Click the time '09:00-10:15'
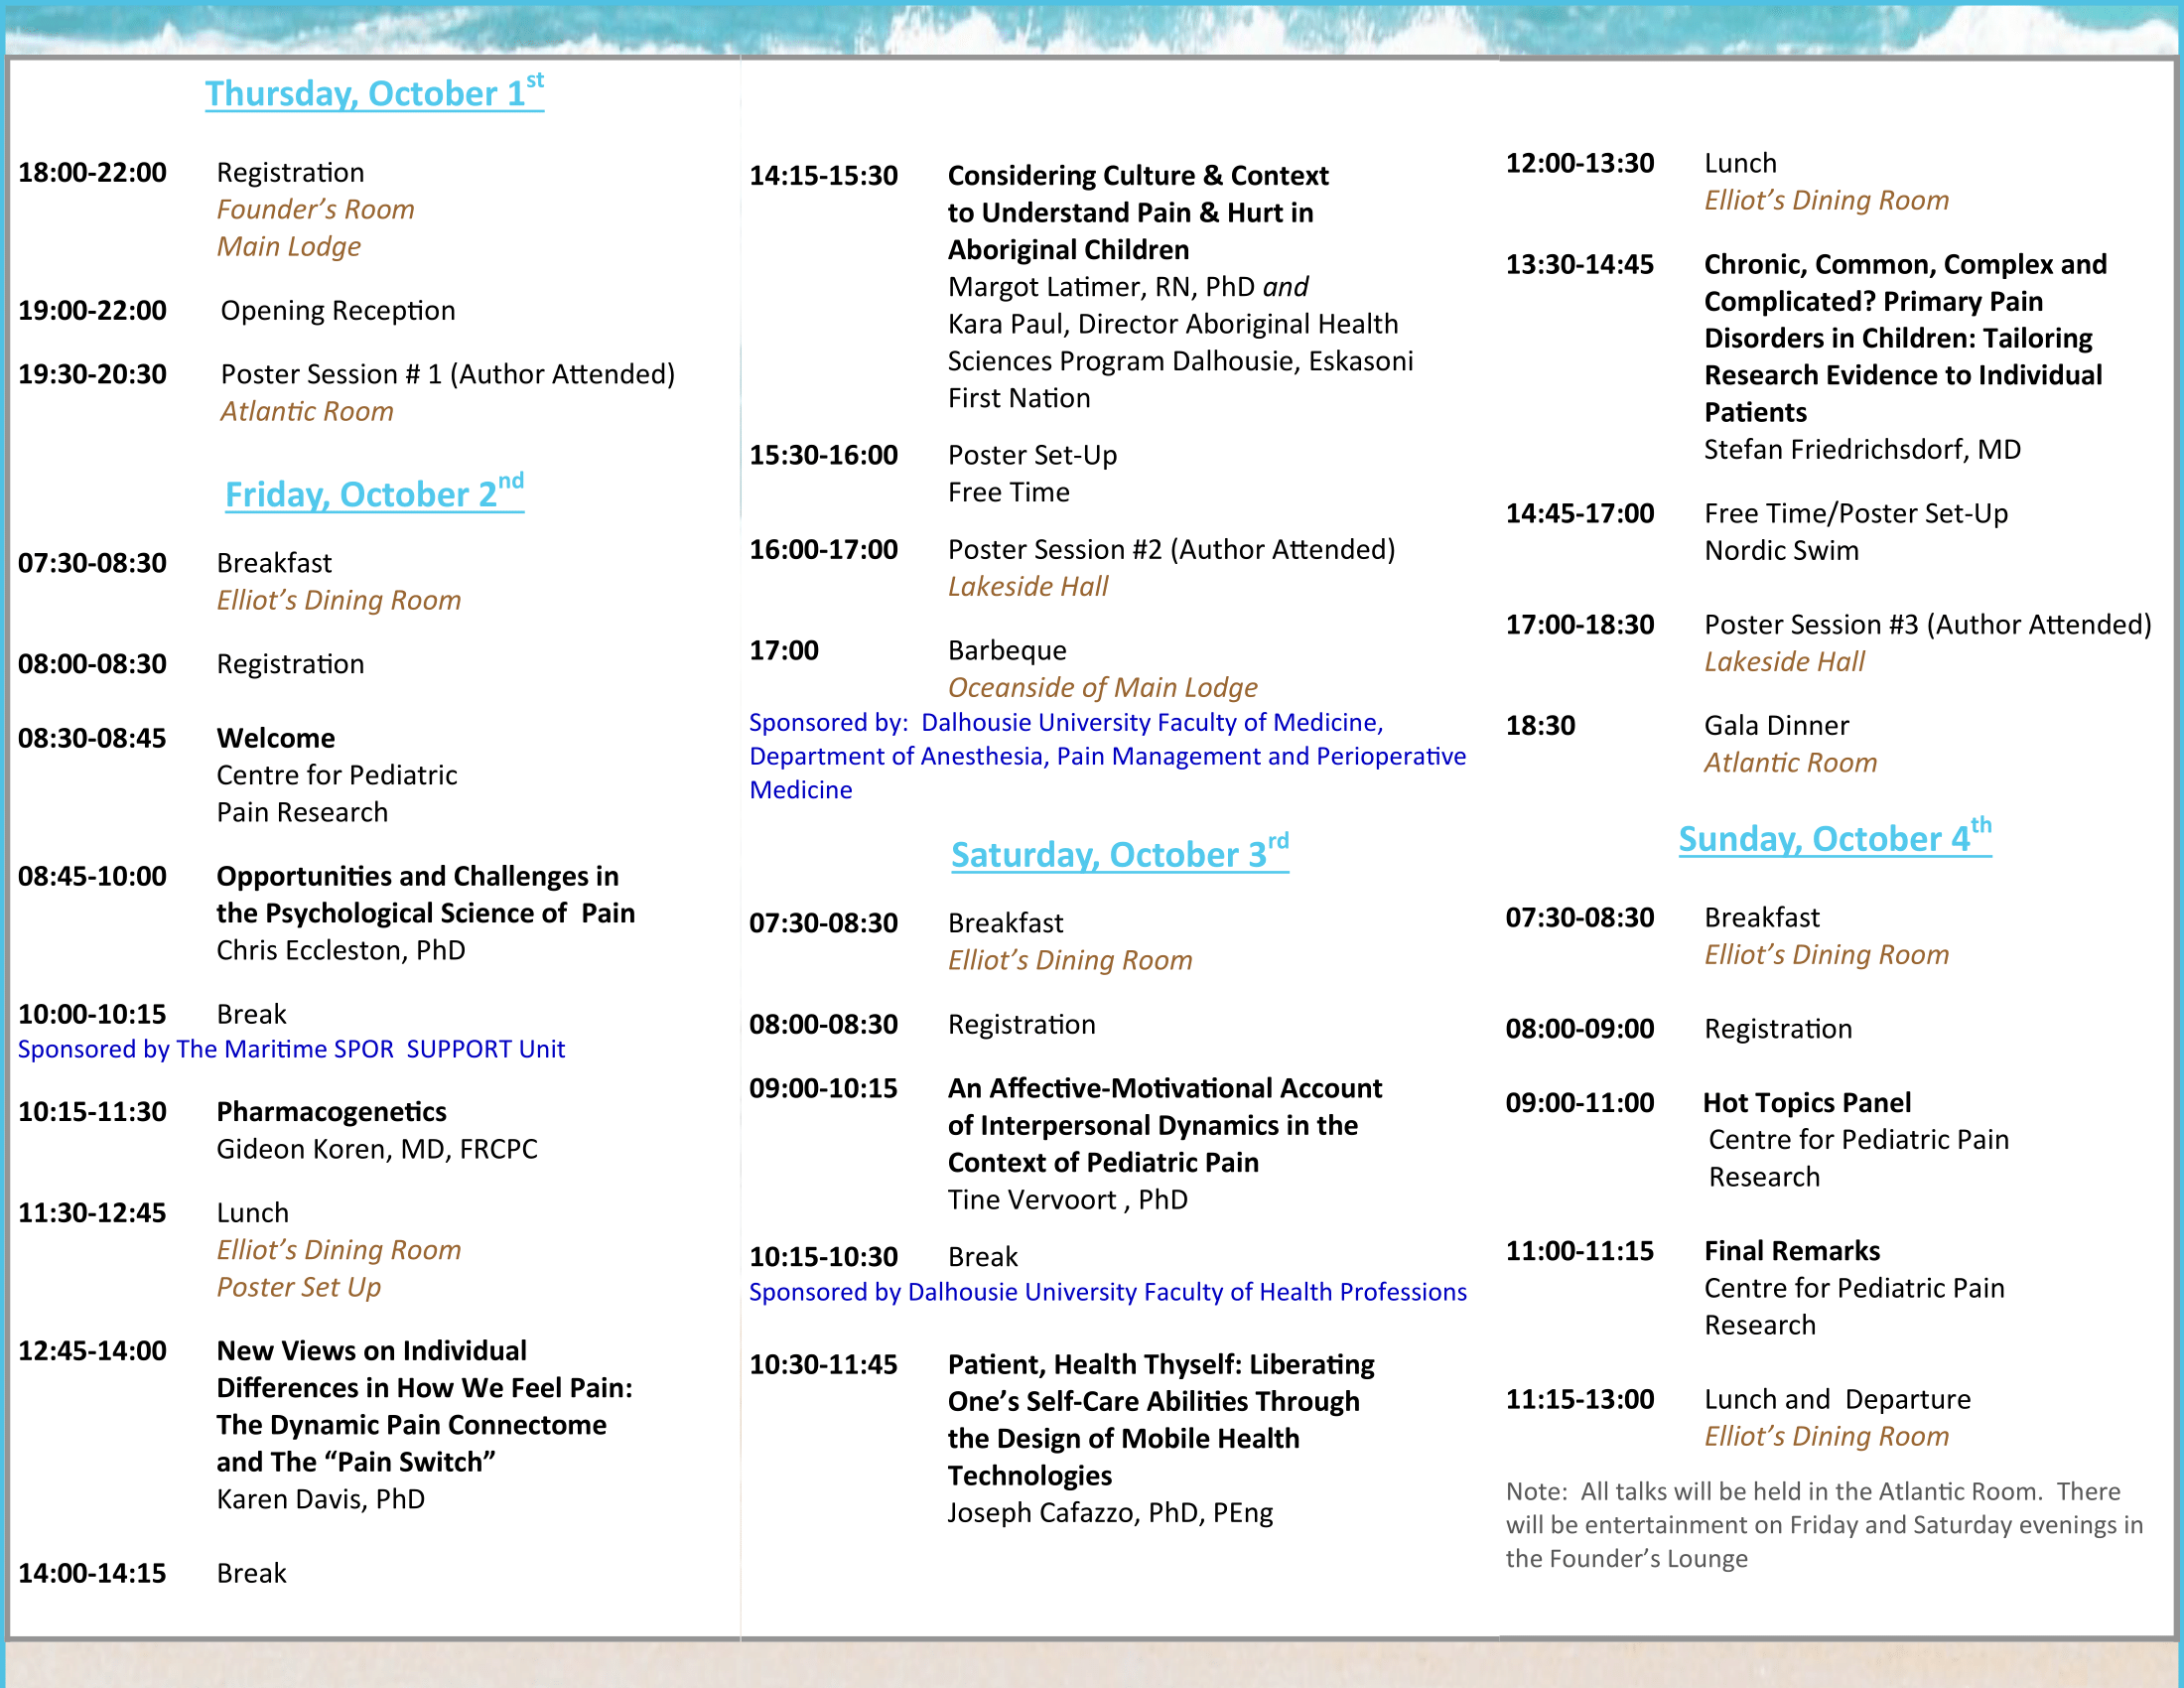Image resolution: width=2184 pixels, height=1688 pixels. 823,1088
